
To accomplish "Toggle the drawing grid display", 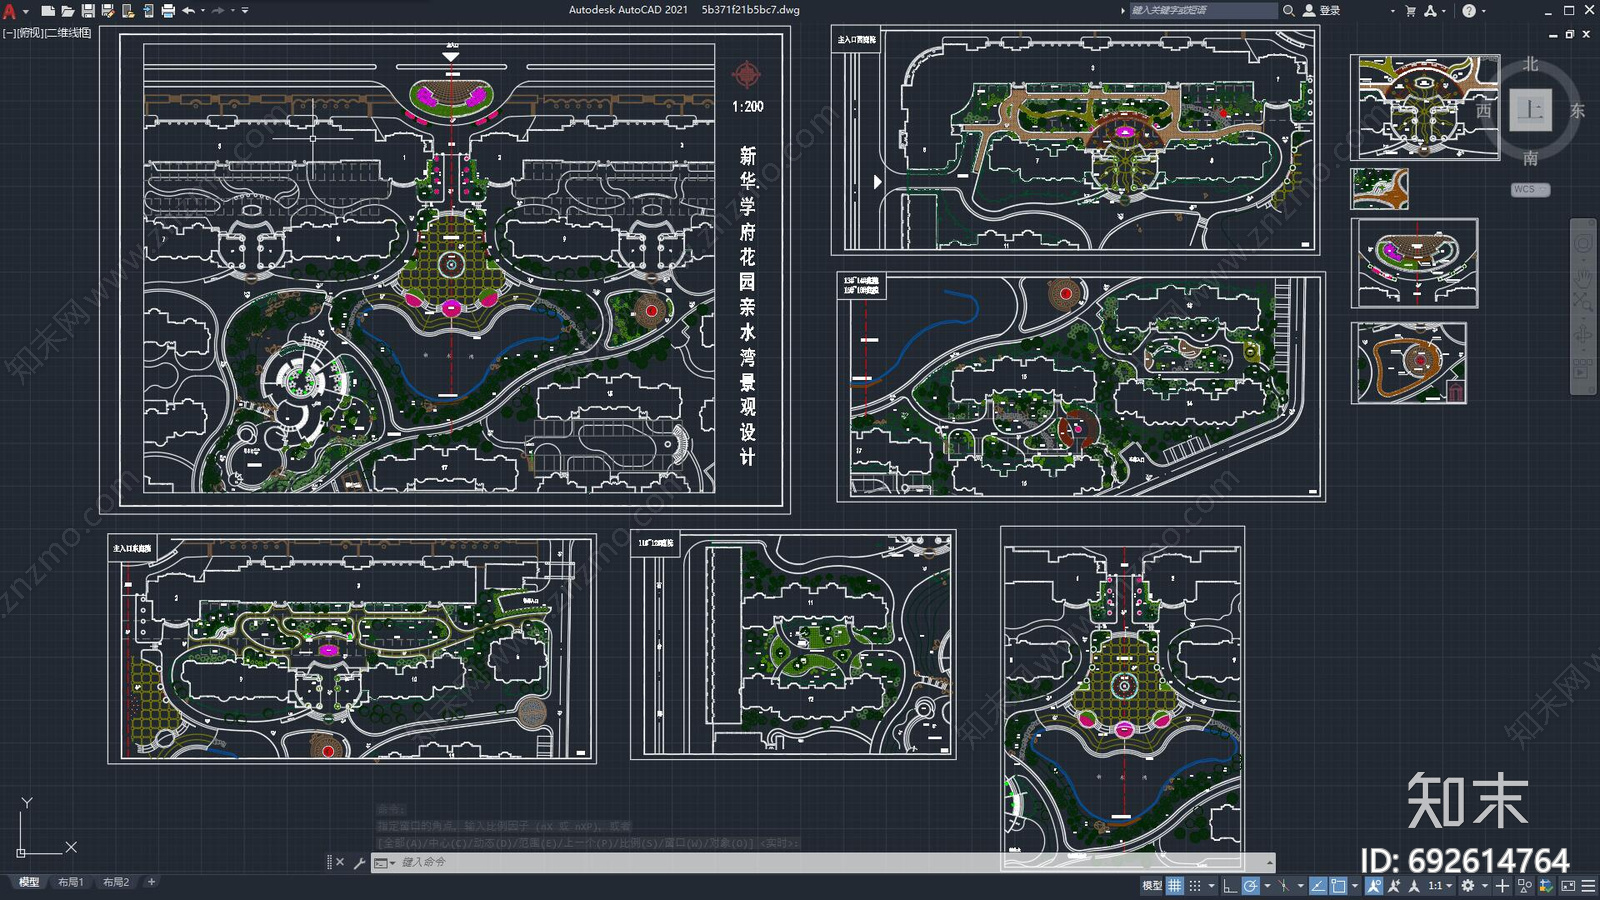I will [x=1175, y=886].
